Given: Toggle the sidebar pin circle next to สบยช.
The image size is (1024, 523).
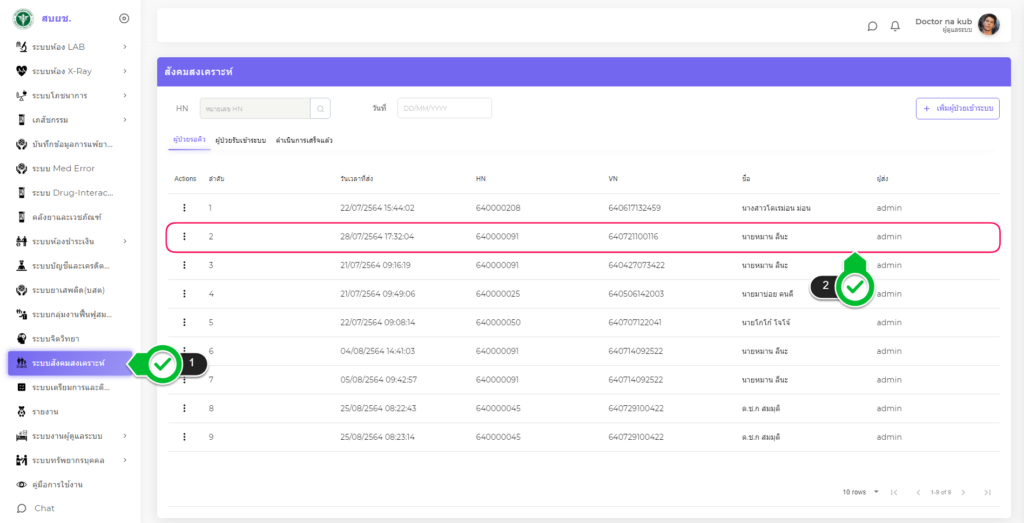Looking at the screenshot, I should 124,18.
